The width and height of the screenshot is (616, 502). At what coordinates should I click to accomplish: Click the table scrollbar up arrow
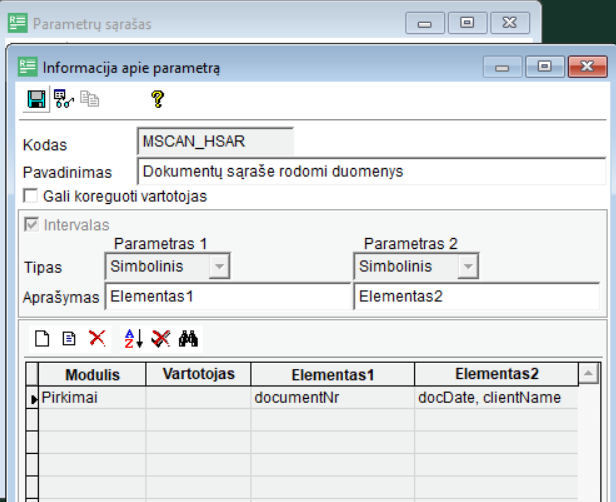click(x=588, y=373)
